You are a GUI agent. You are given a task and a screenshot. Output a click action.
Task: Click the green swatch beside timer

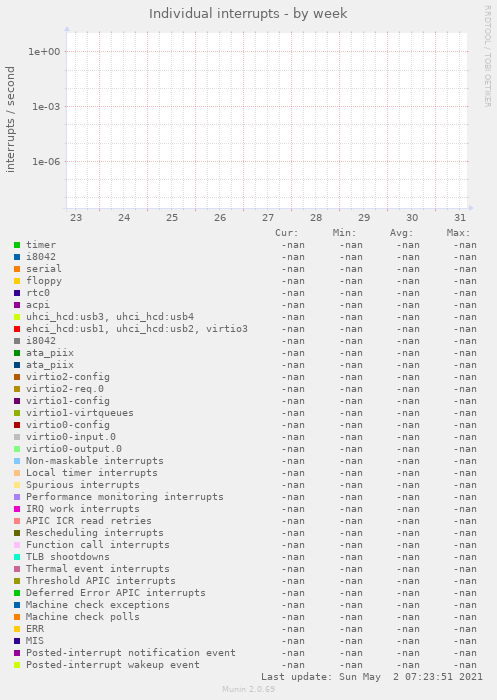tap(17, 245)
